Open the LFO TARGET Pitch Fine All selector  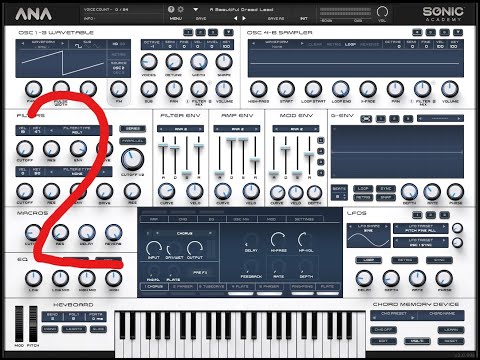(x=421, y=228)
